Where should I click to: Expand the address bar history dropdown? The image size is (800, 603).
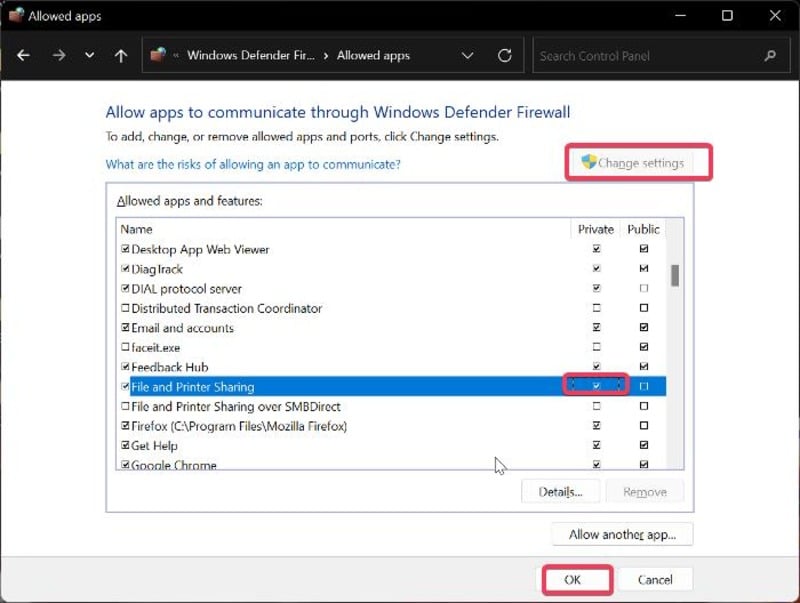(x=467, y=55)
